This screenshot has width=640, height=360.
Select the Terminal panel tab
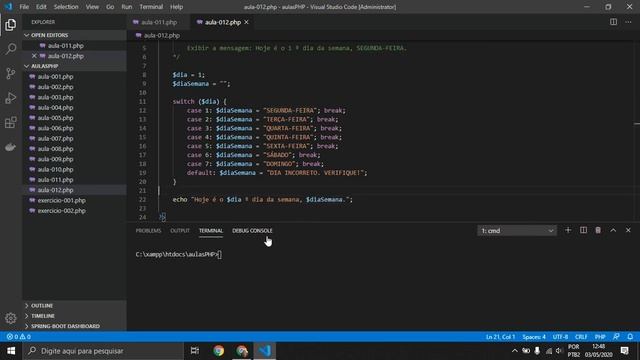point(211,231)
